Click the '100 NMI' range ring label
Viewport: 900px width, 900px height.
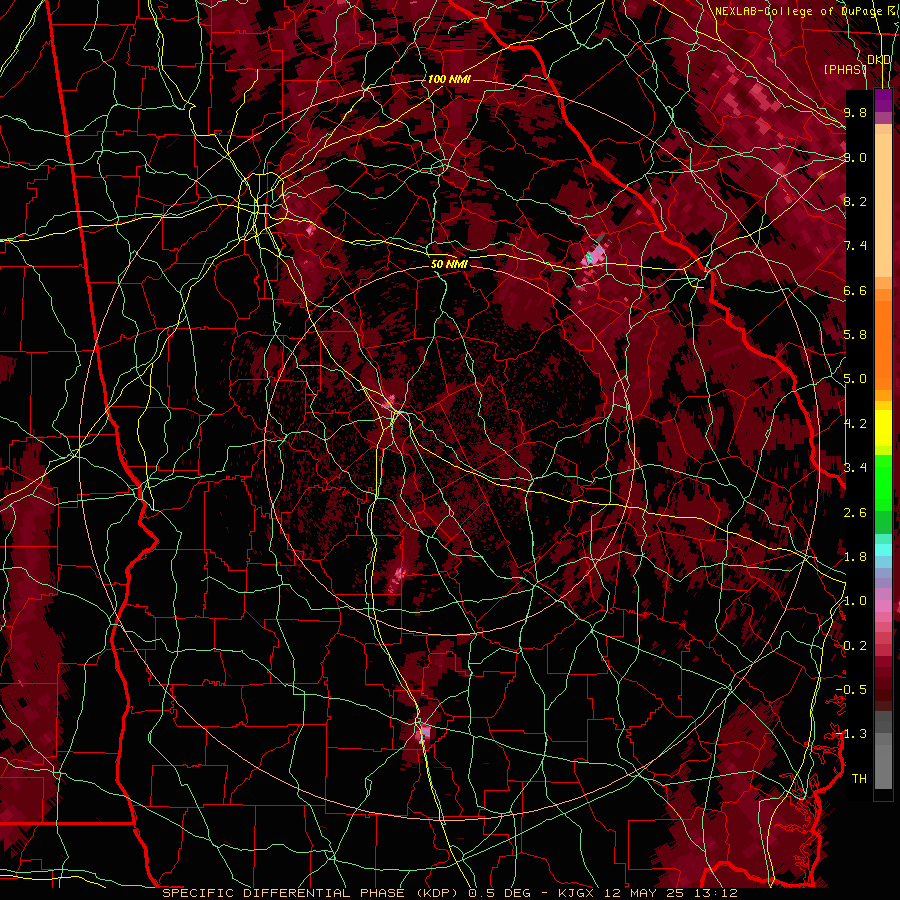[x=449, y=79]
